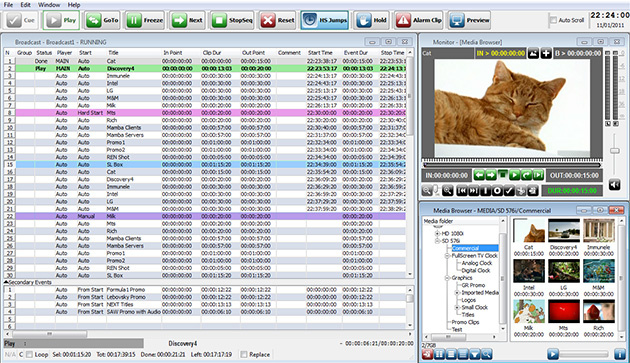Open the Edit menu
The height and width of the screenshot is (363, 630).
click(25, 5)
